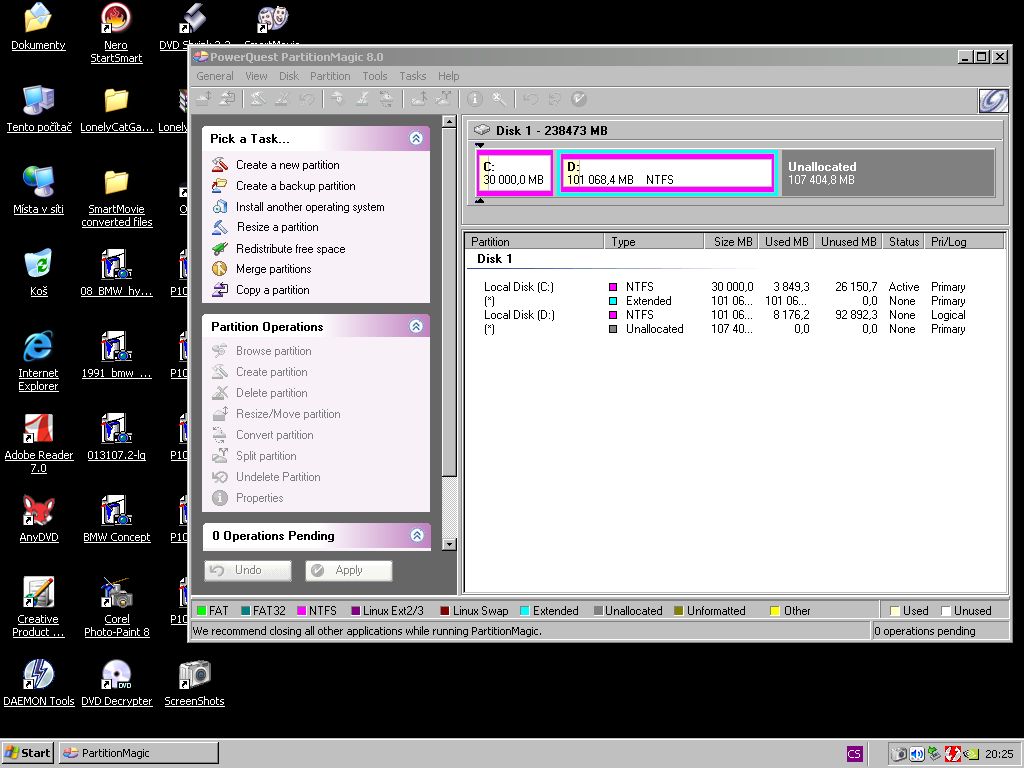Click the Install another operating system icon
Image resolution: width=1024 pixels, height=768 pixels.
pos(220,206)
